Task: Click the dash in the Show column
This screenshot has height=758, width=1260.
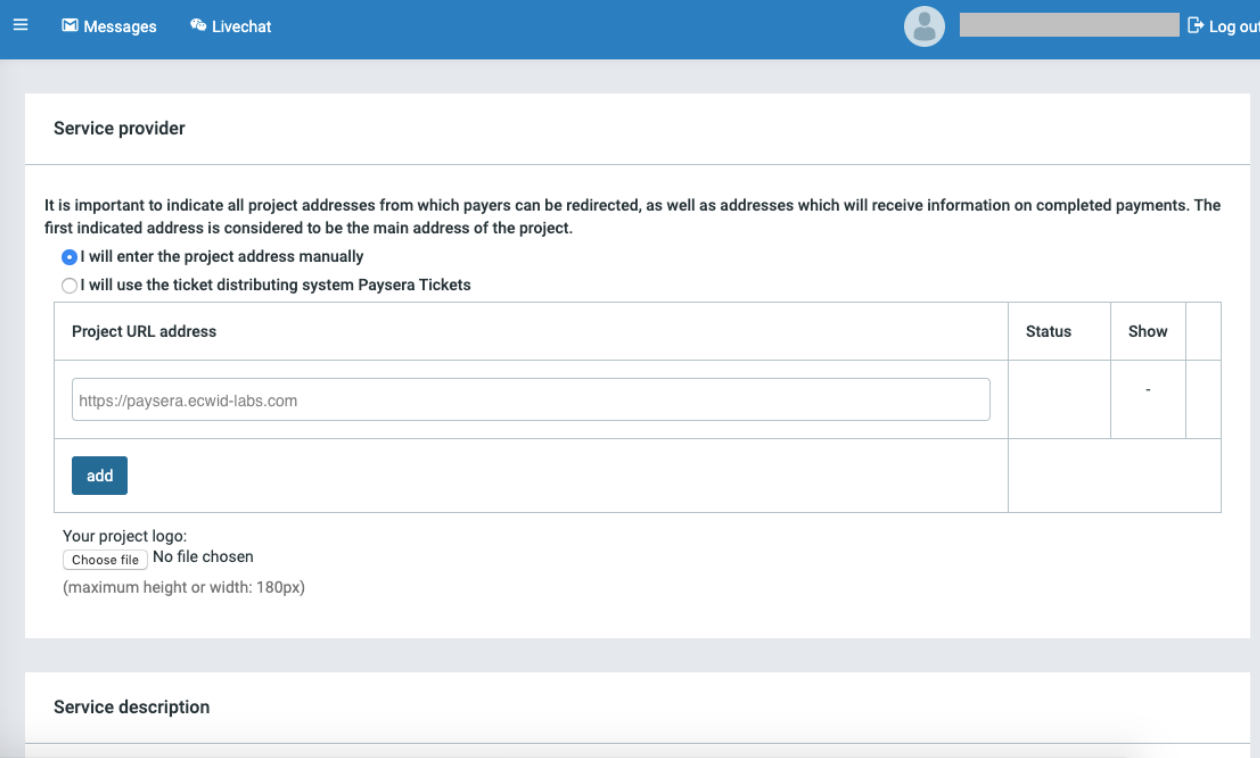Action: [1148, 388]
